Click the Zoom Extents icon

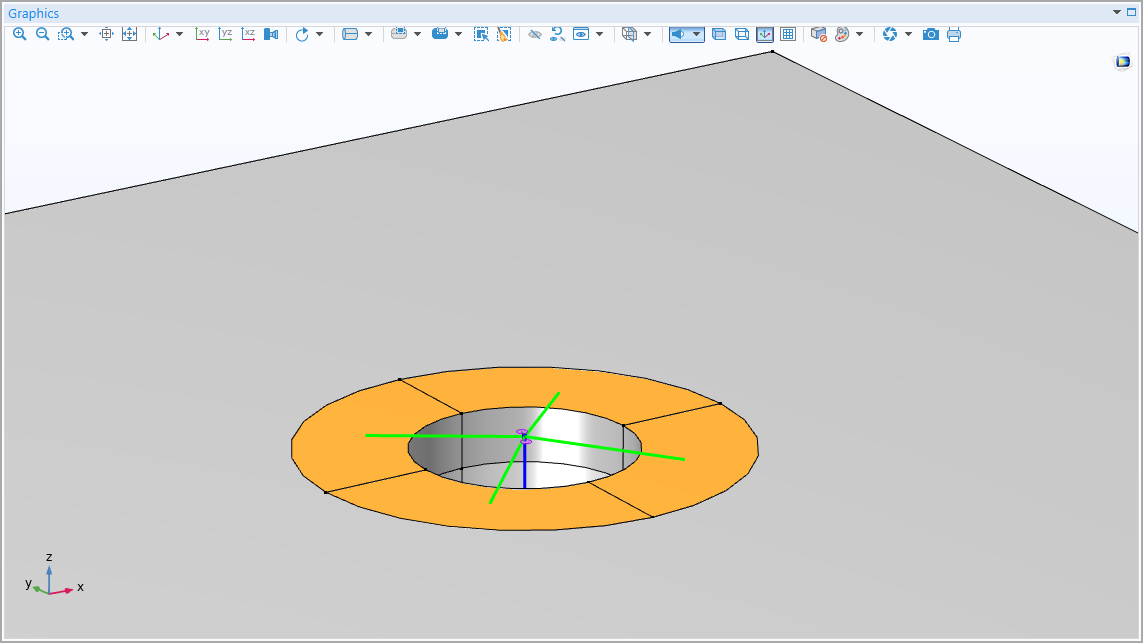click(129, 34)
